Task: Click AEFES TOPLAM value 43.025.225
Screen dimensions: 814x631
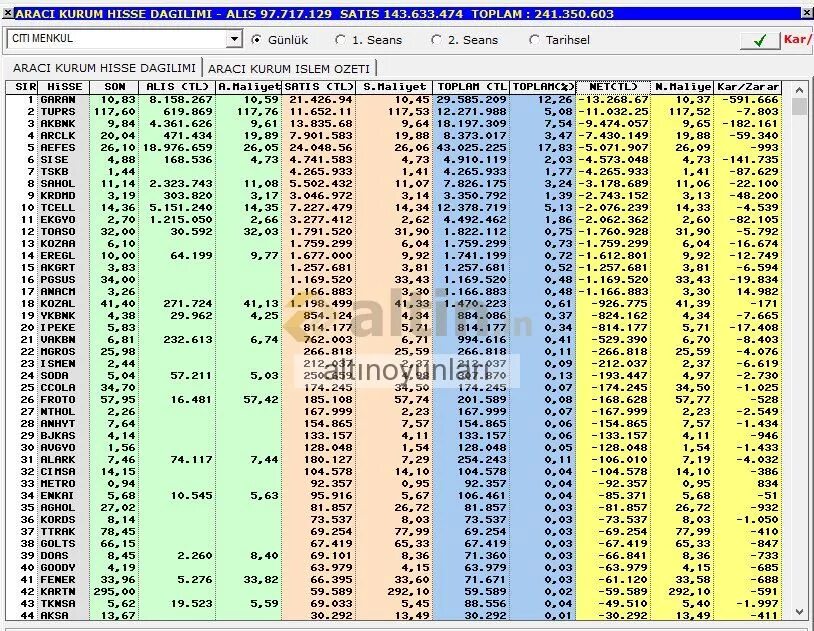Action: 471,147
